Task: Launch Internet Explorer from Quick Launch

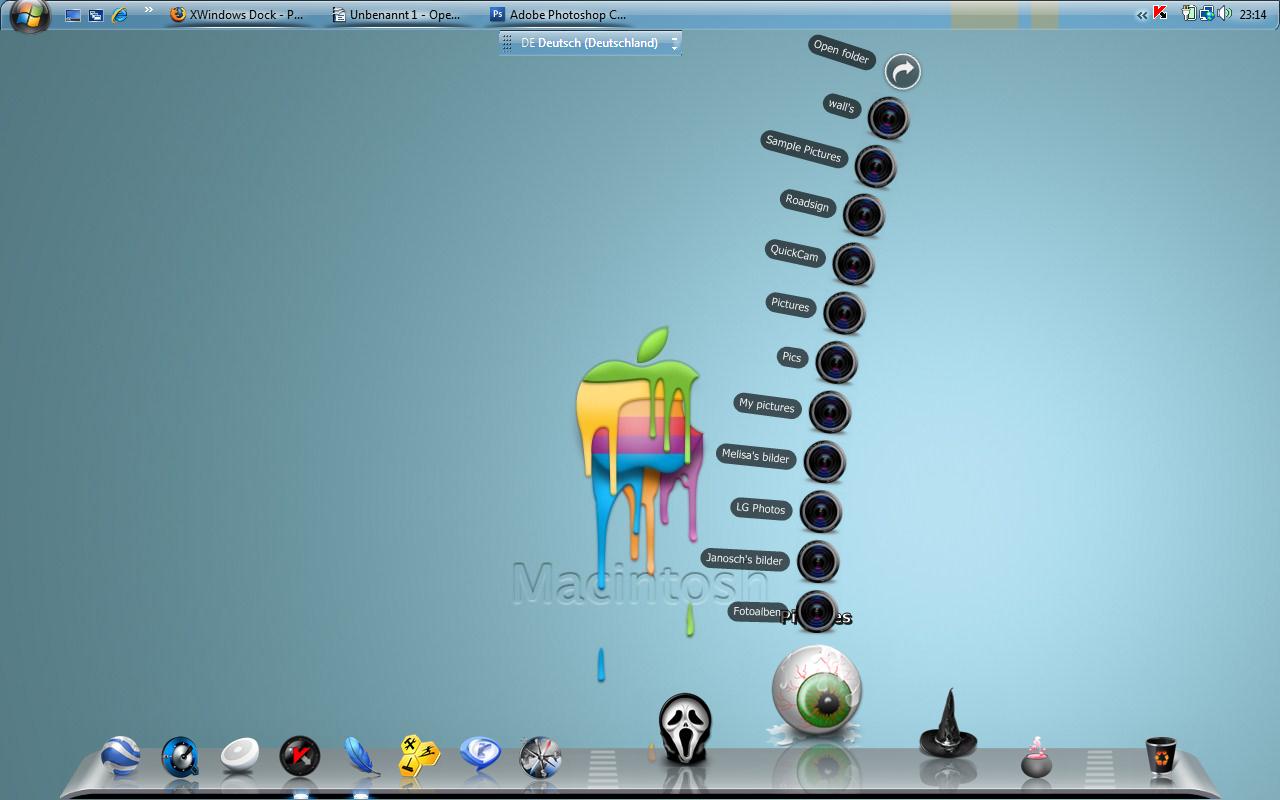Action: [x=120, y=15]
